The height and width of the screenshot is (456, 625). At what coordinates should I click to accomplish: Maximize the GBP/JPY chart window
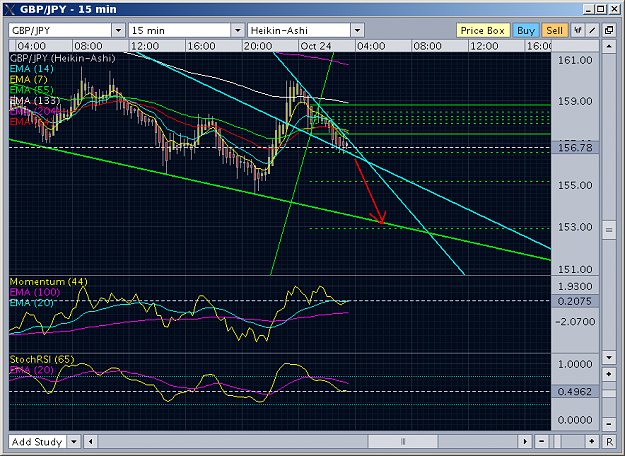[x=601, y=9]
